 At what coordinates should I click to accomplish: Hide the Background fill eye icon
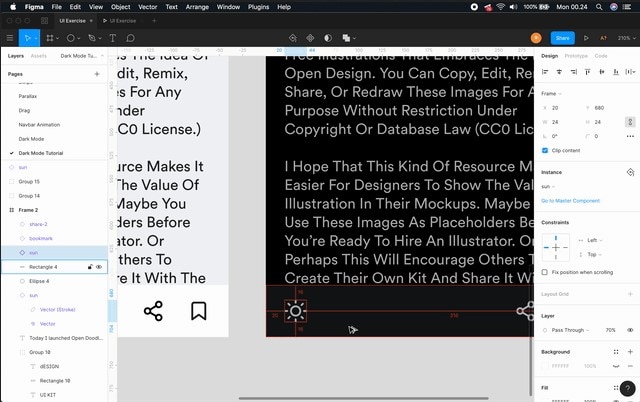pos(616,366)
